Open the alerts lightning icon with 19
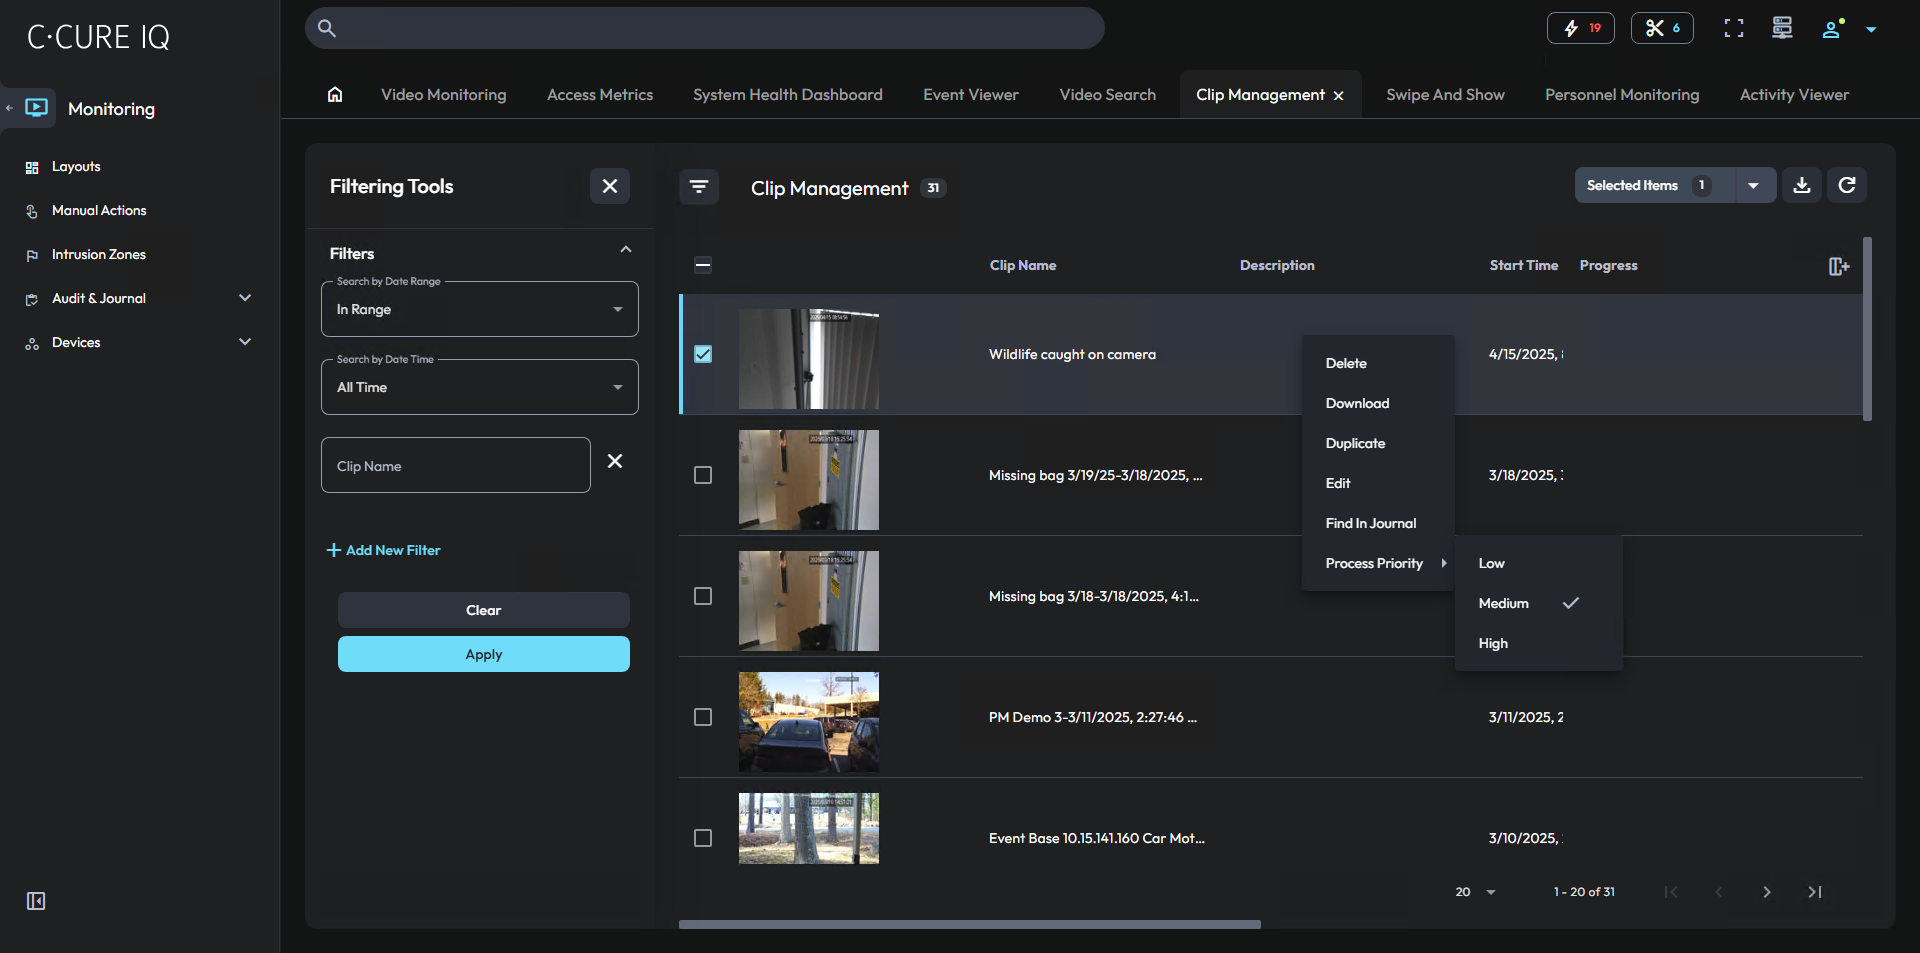 click(x=1580, y=29)
